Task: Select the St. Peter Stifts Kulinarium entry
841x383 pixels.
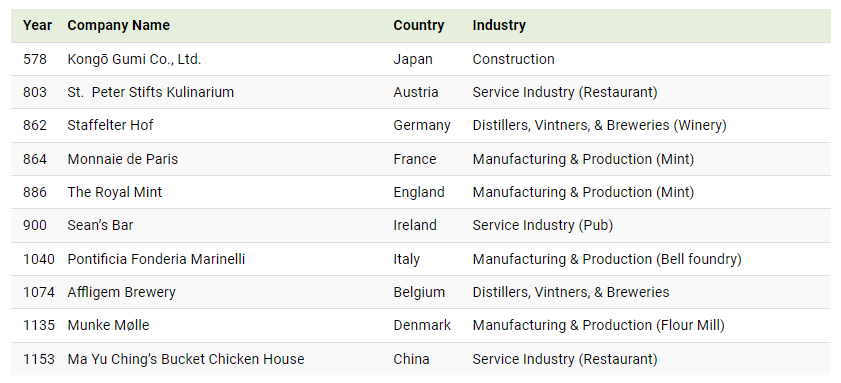Action: pyautogui.click(x=151, y=92)
